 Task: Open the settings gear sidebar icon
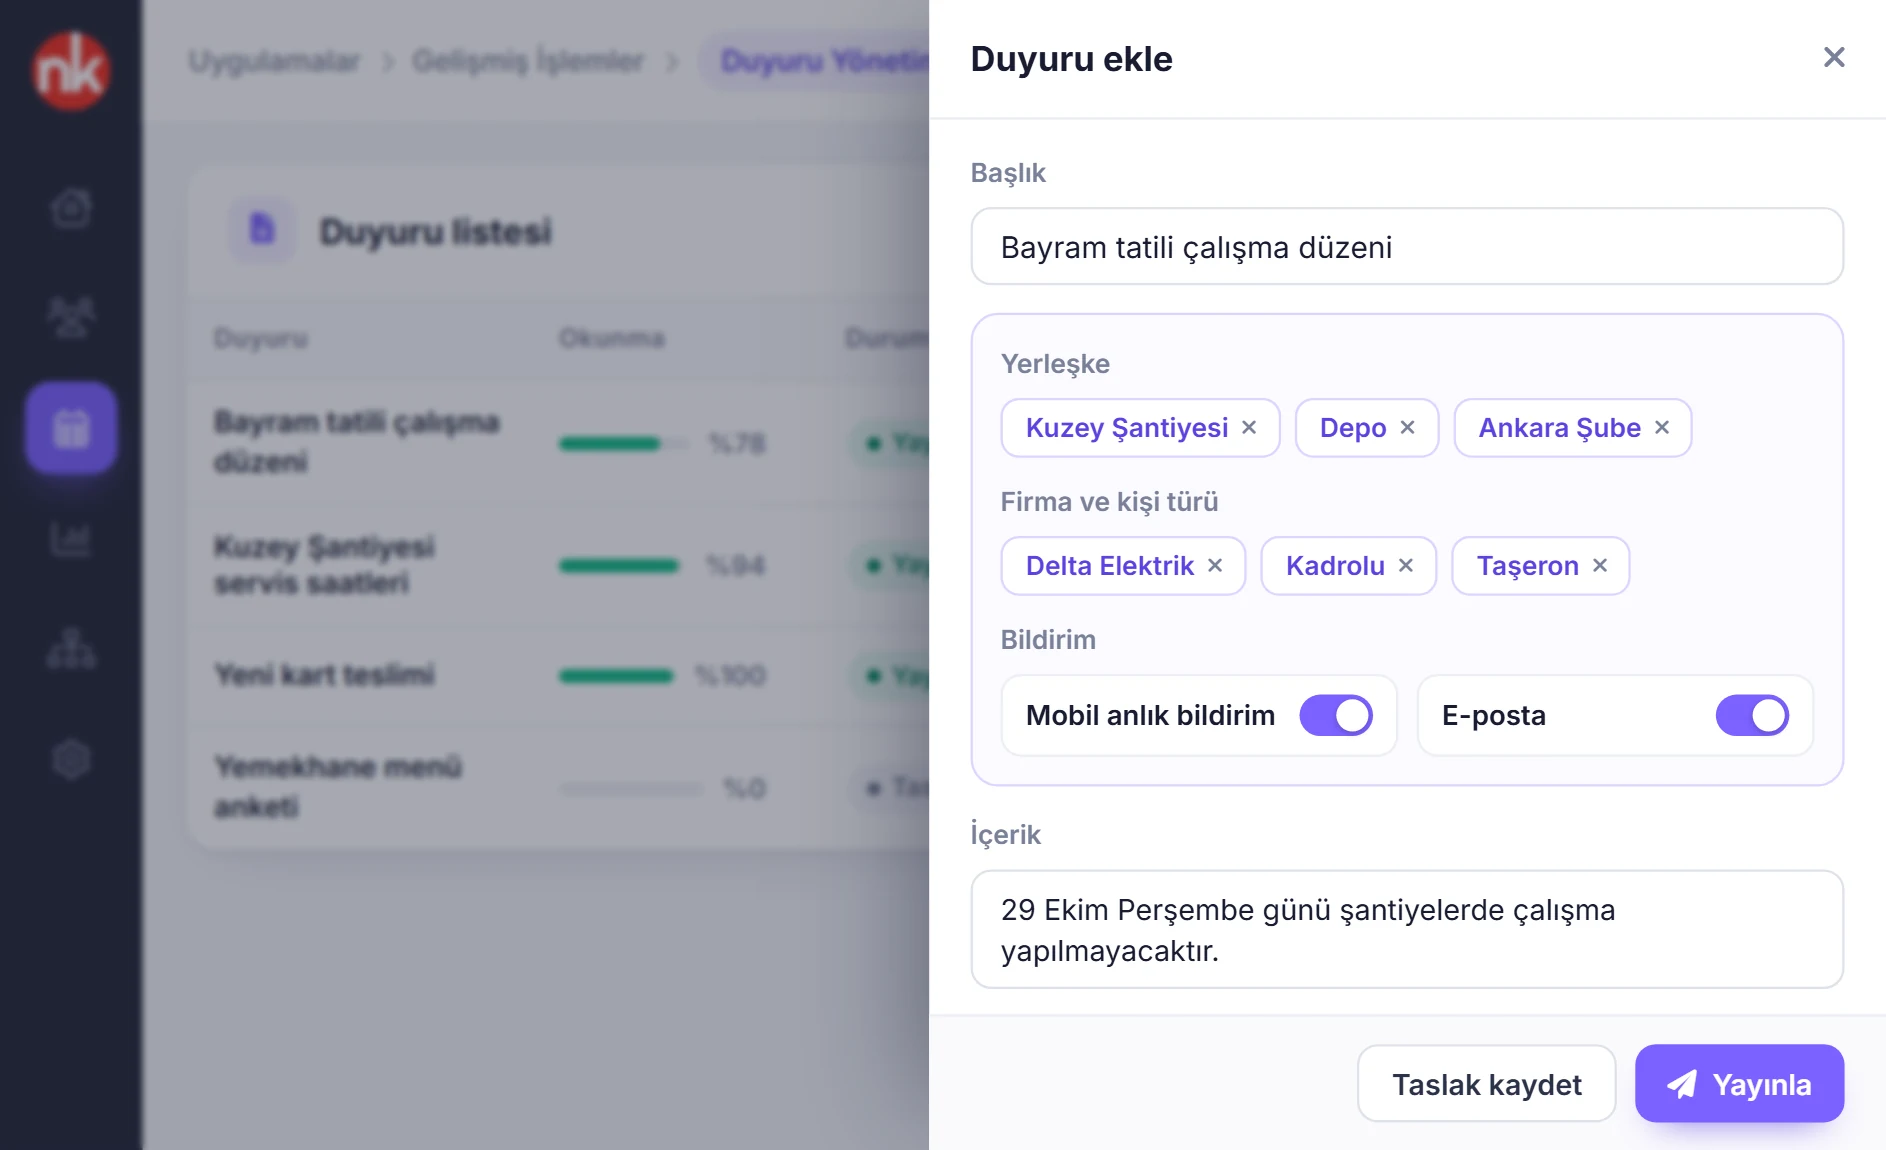pos(71,760)
